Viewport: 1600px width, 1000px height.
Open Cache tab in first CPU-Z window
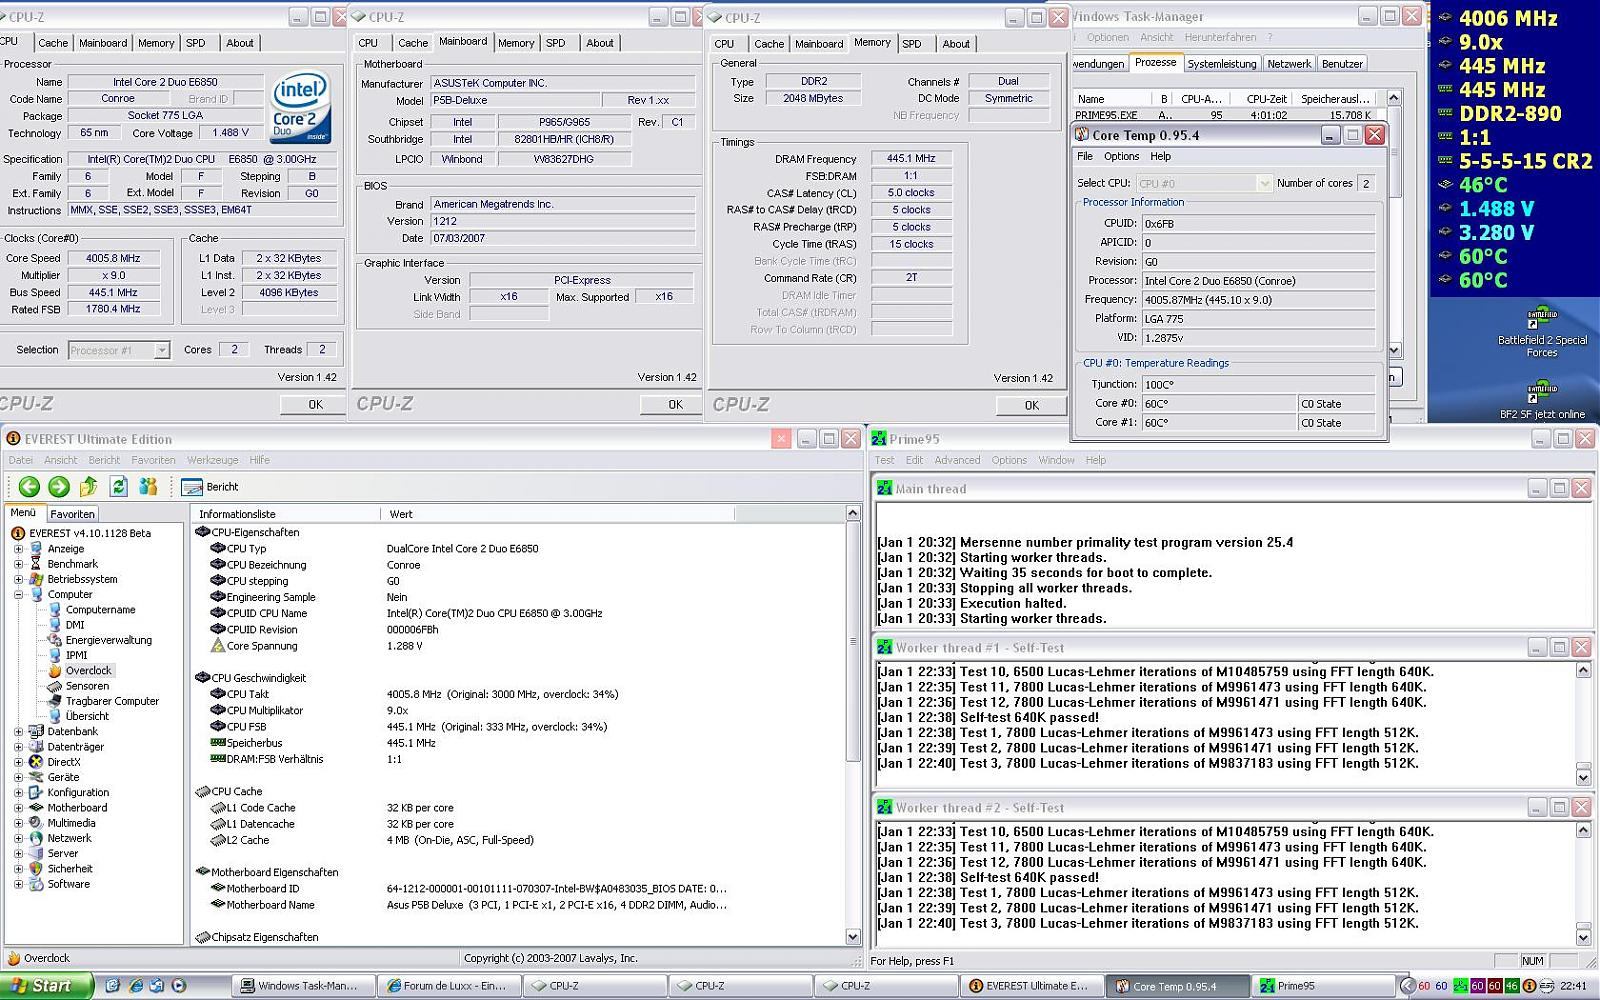coord(53,43)
